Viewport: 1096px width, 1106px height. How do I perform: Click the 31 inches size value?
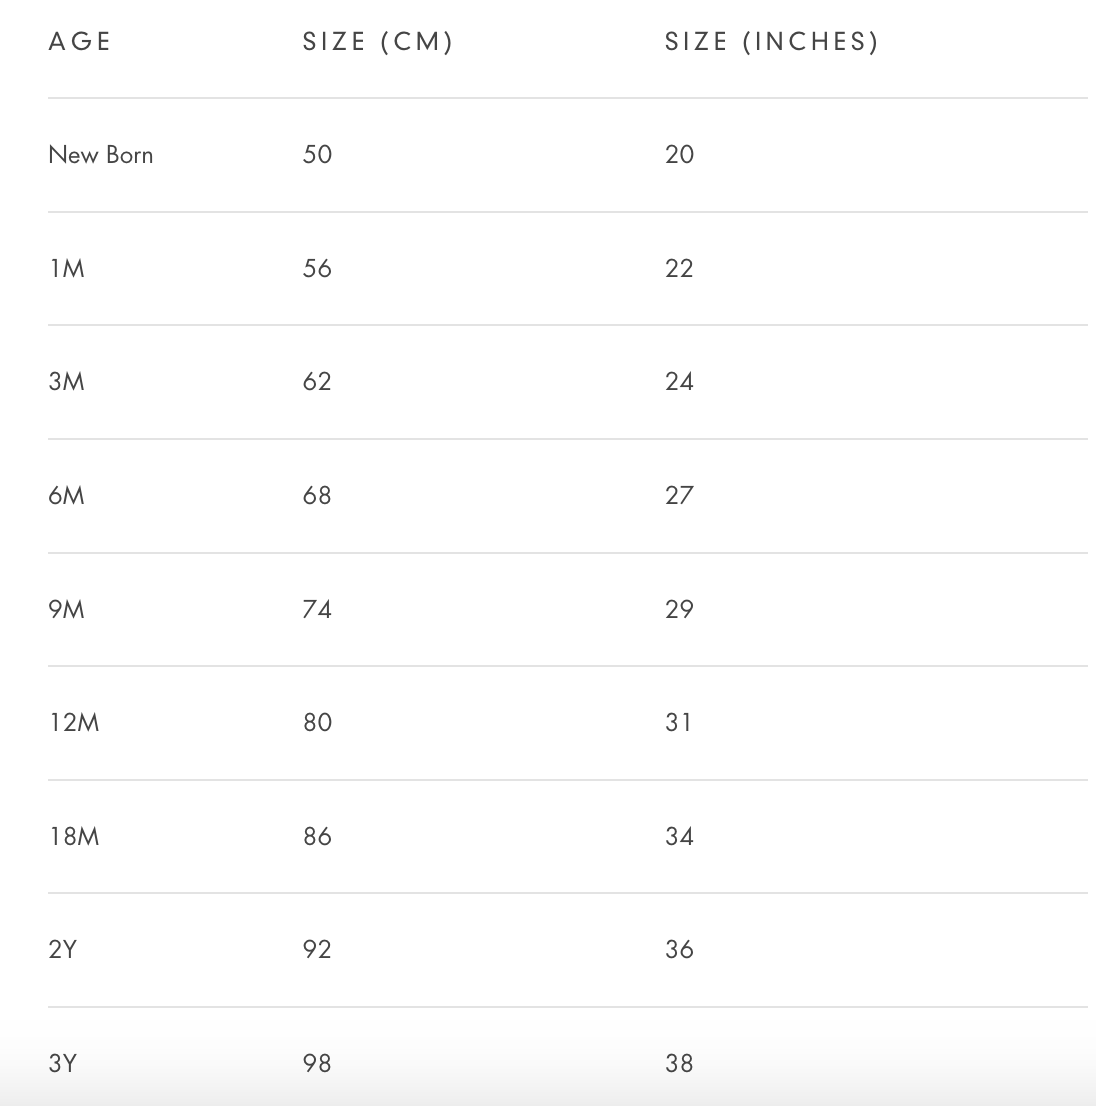pos(679,723)
